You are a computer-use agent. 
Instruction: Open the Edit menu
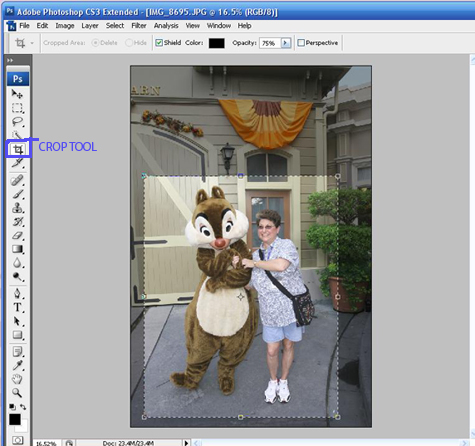click(42, 26)
